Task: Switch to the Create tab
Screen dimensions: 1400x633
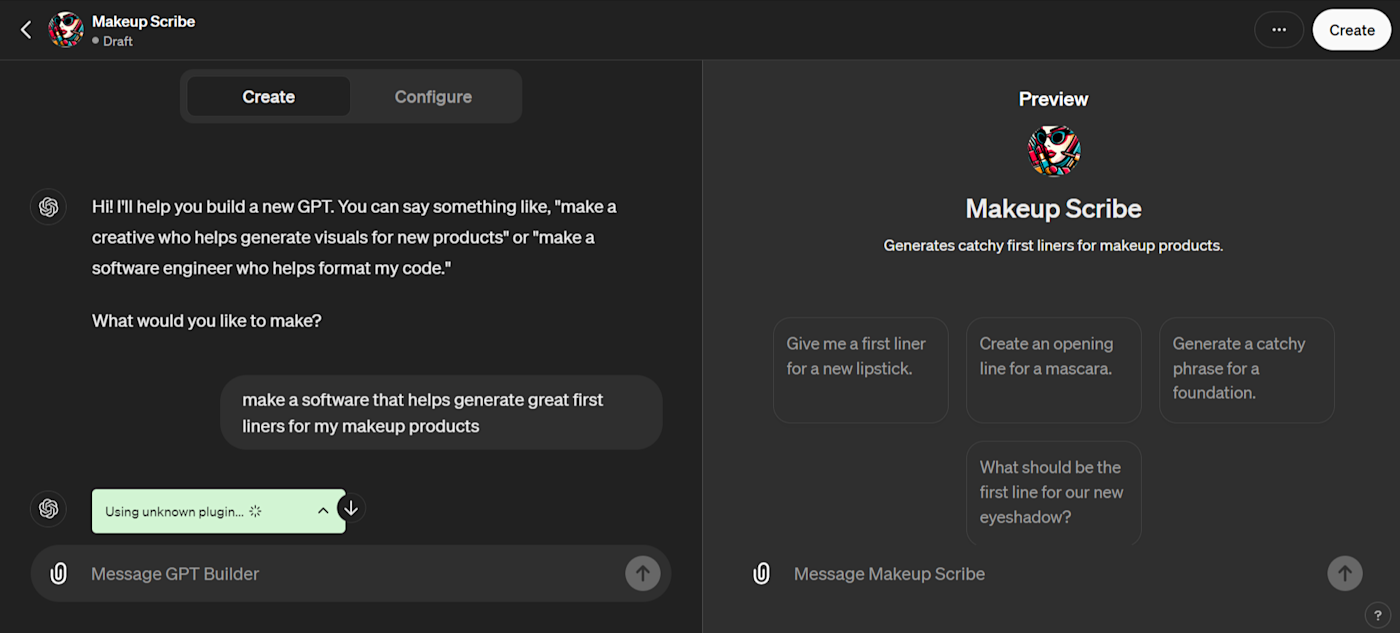Action: pyautogui.click(x=268, y=97)
